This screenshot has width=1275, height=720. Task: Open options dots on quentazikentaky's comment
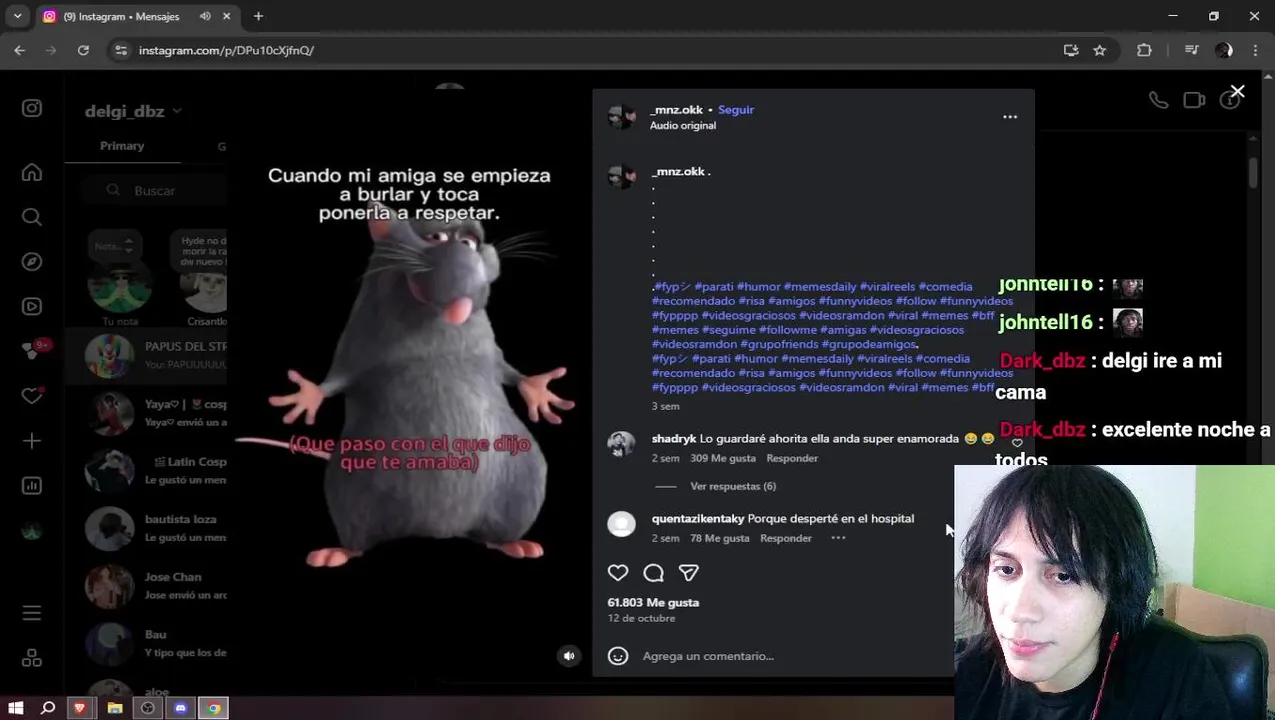click(838, 538)
